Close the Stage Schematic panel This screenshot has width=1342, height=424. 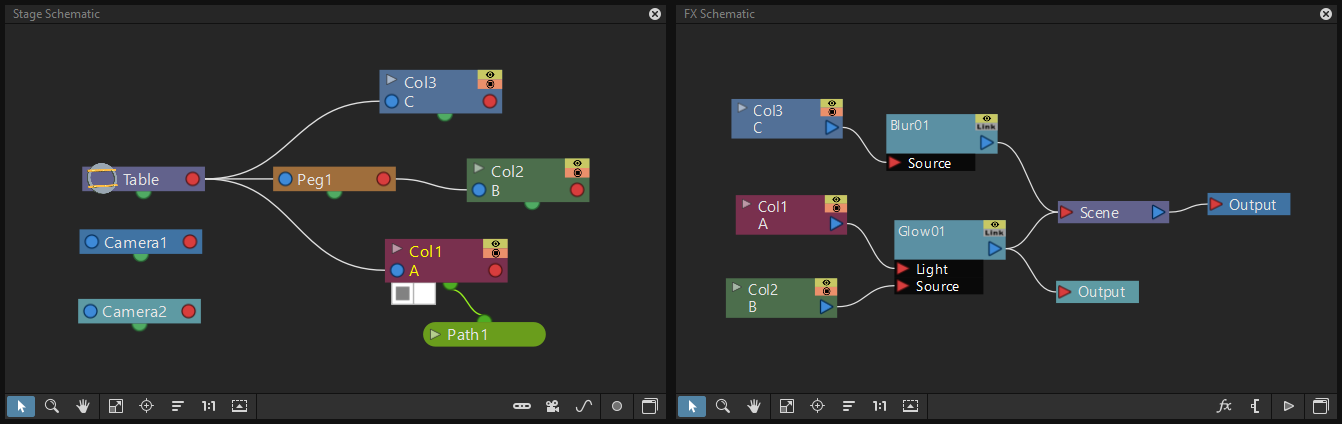[x=655, y=14]
